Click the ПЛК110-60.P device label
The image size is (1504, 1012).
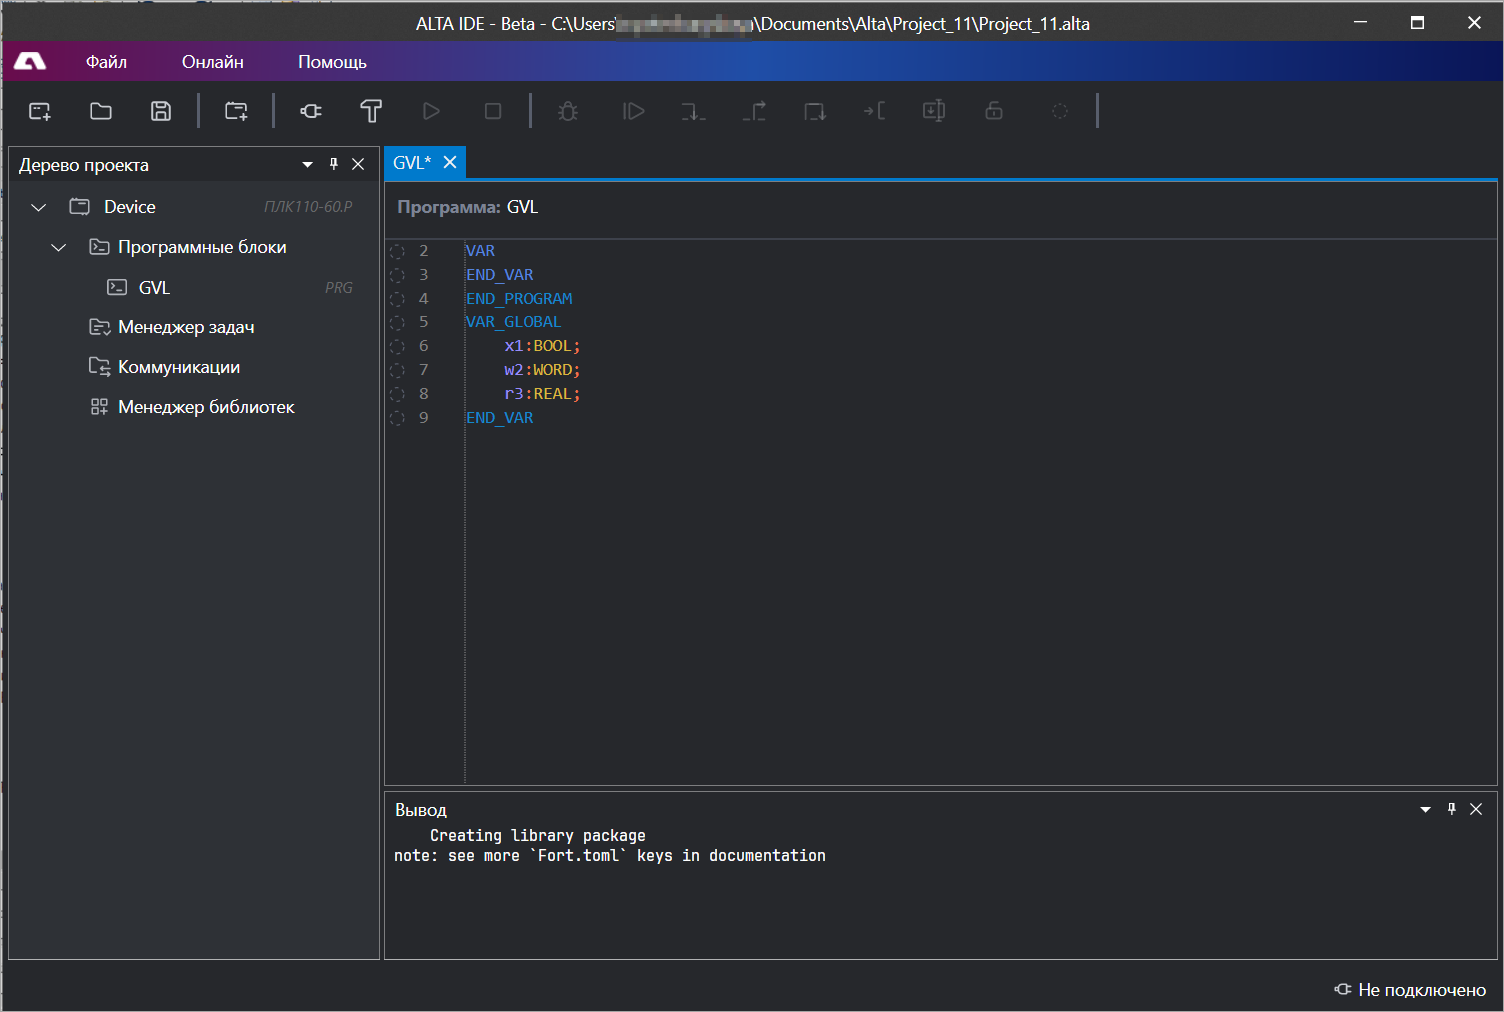pos(308,207)
